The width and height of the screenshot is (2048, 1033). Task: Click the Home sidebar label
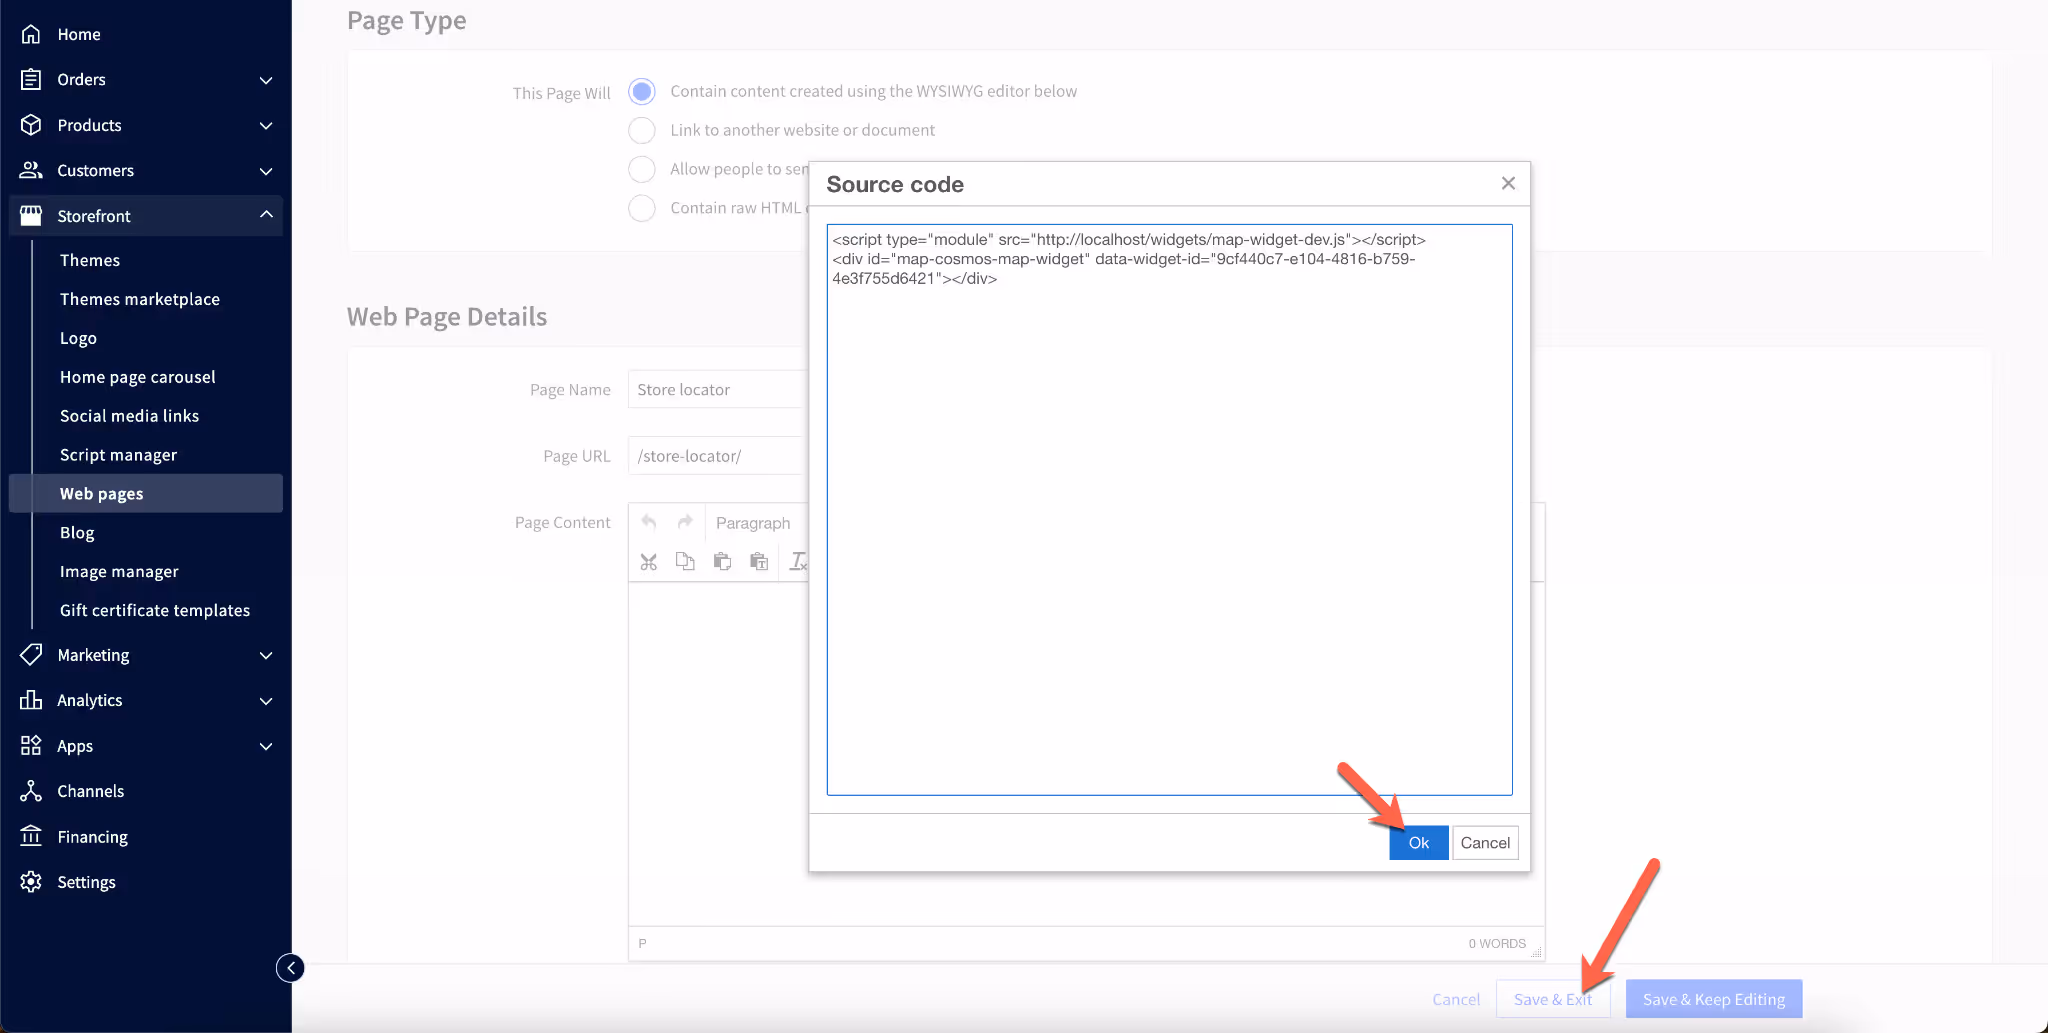point(79,34)
